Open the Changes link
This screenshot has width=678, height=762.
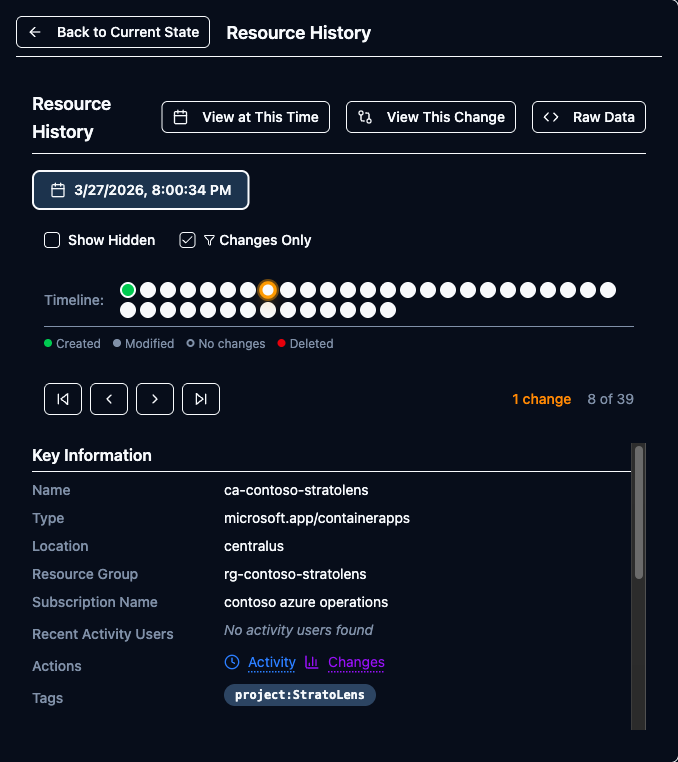pyautogui.click(x=356, y=662)
